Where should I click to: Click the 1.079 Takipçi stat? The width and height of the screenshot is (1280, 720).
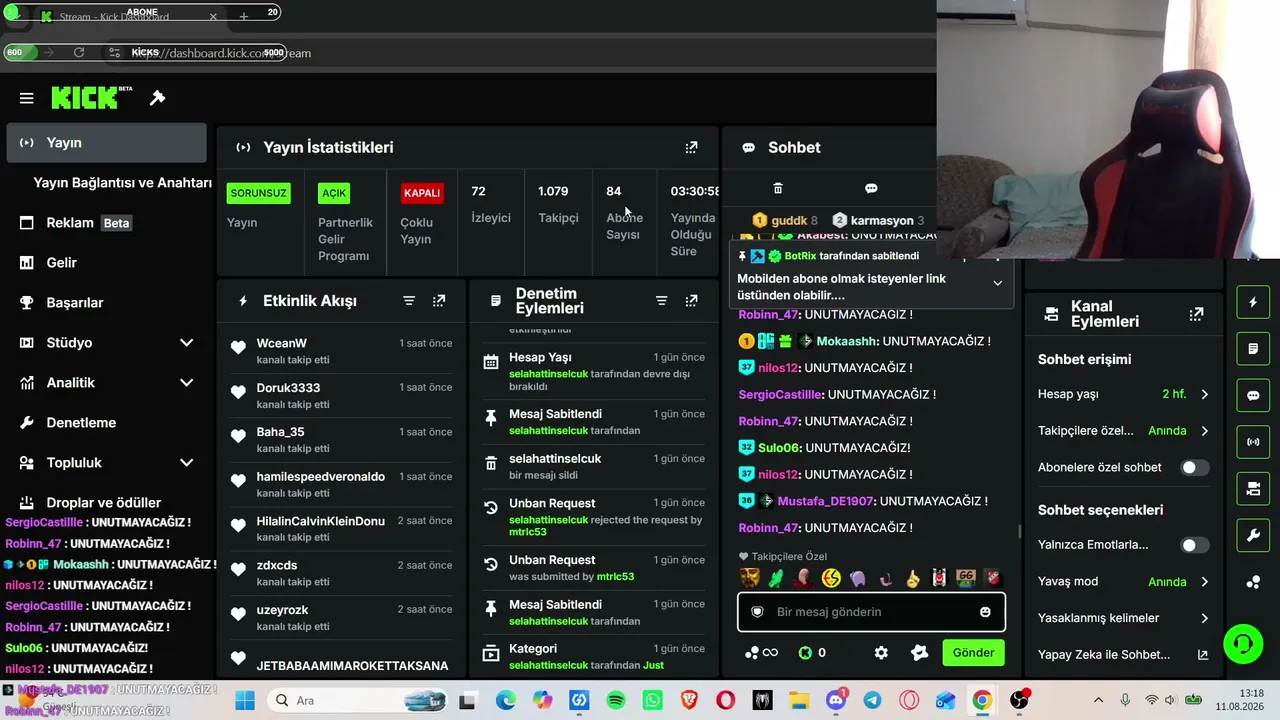tap(558, 204)
